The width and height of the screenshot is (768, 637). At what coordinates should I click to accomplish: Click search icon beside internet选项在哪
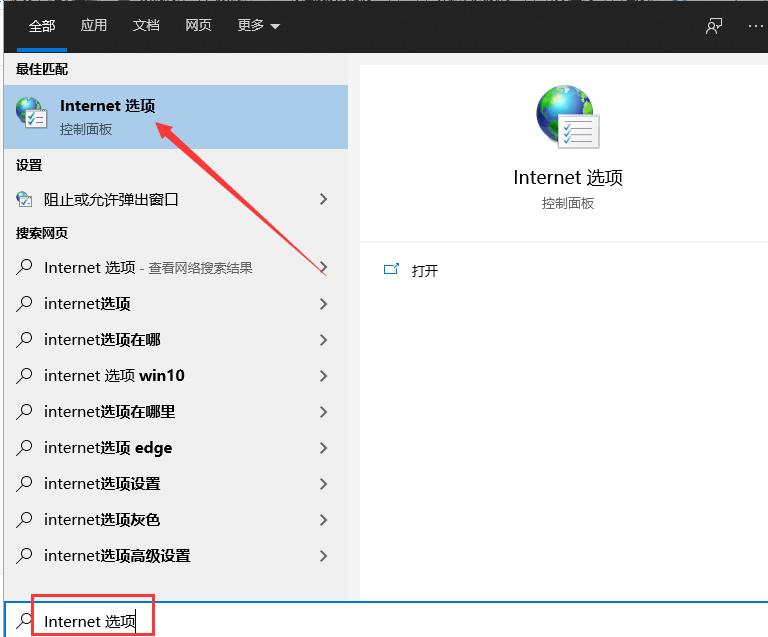24,339
